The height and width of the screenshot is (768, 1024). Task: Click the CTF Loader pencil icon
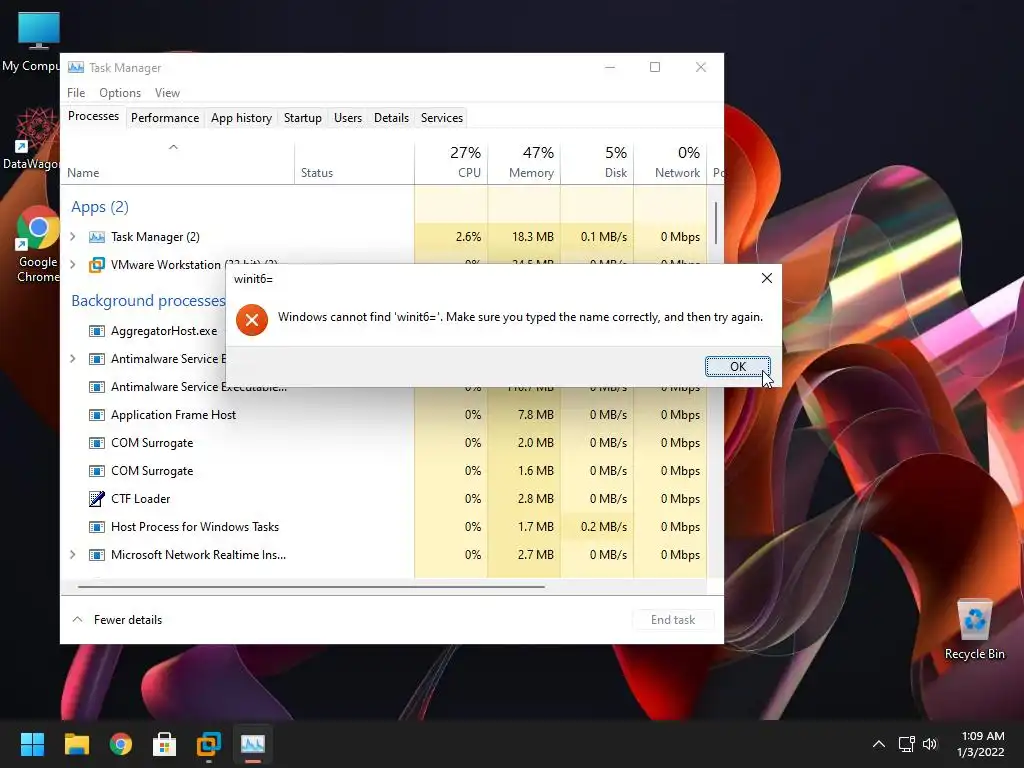(97, 499)
